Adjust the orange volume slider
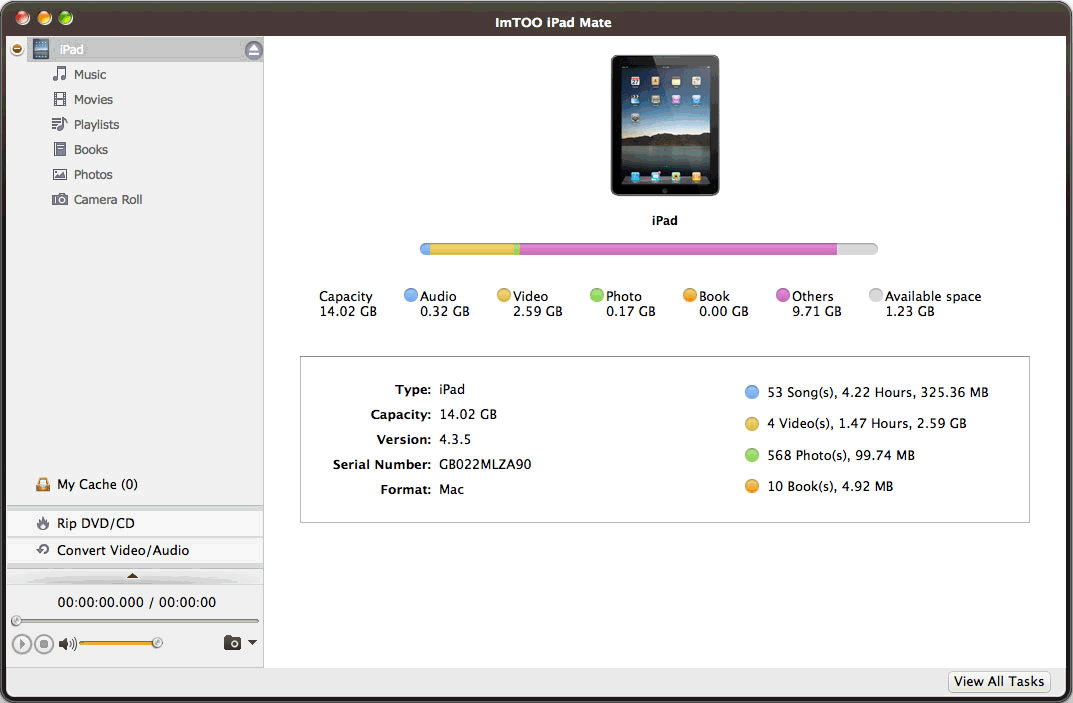This screenshot has height=703, width=1073. coord(120,643)
